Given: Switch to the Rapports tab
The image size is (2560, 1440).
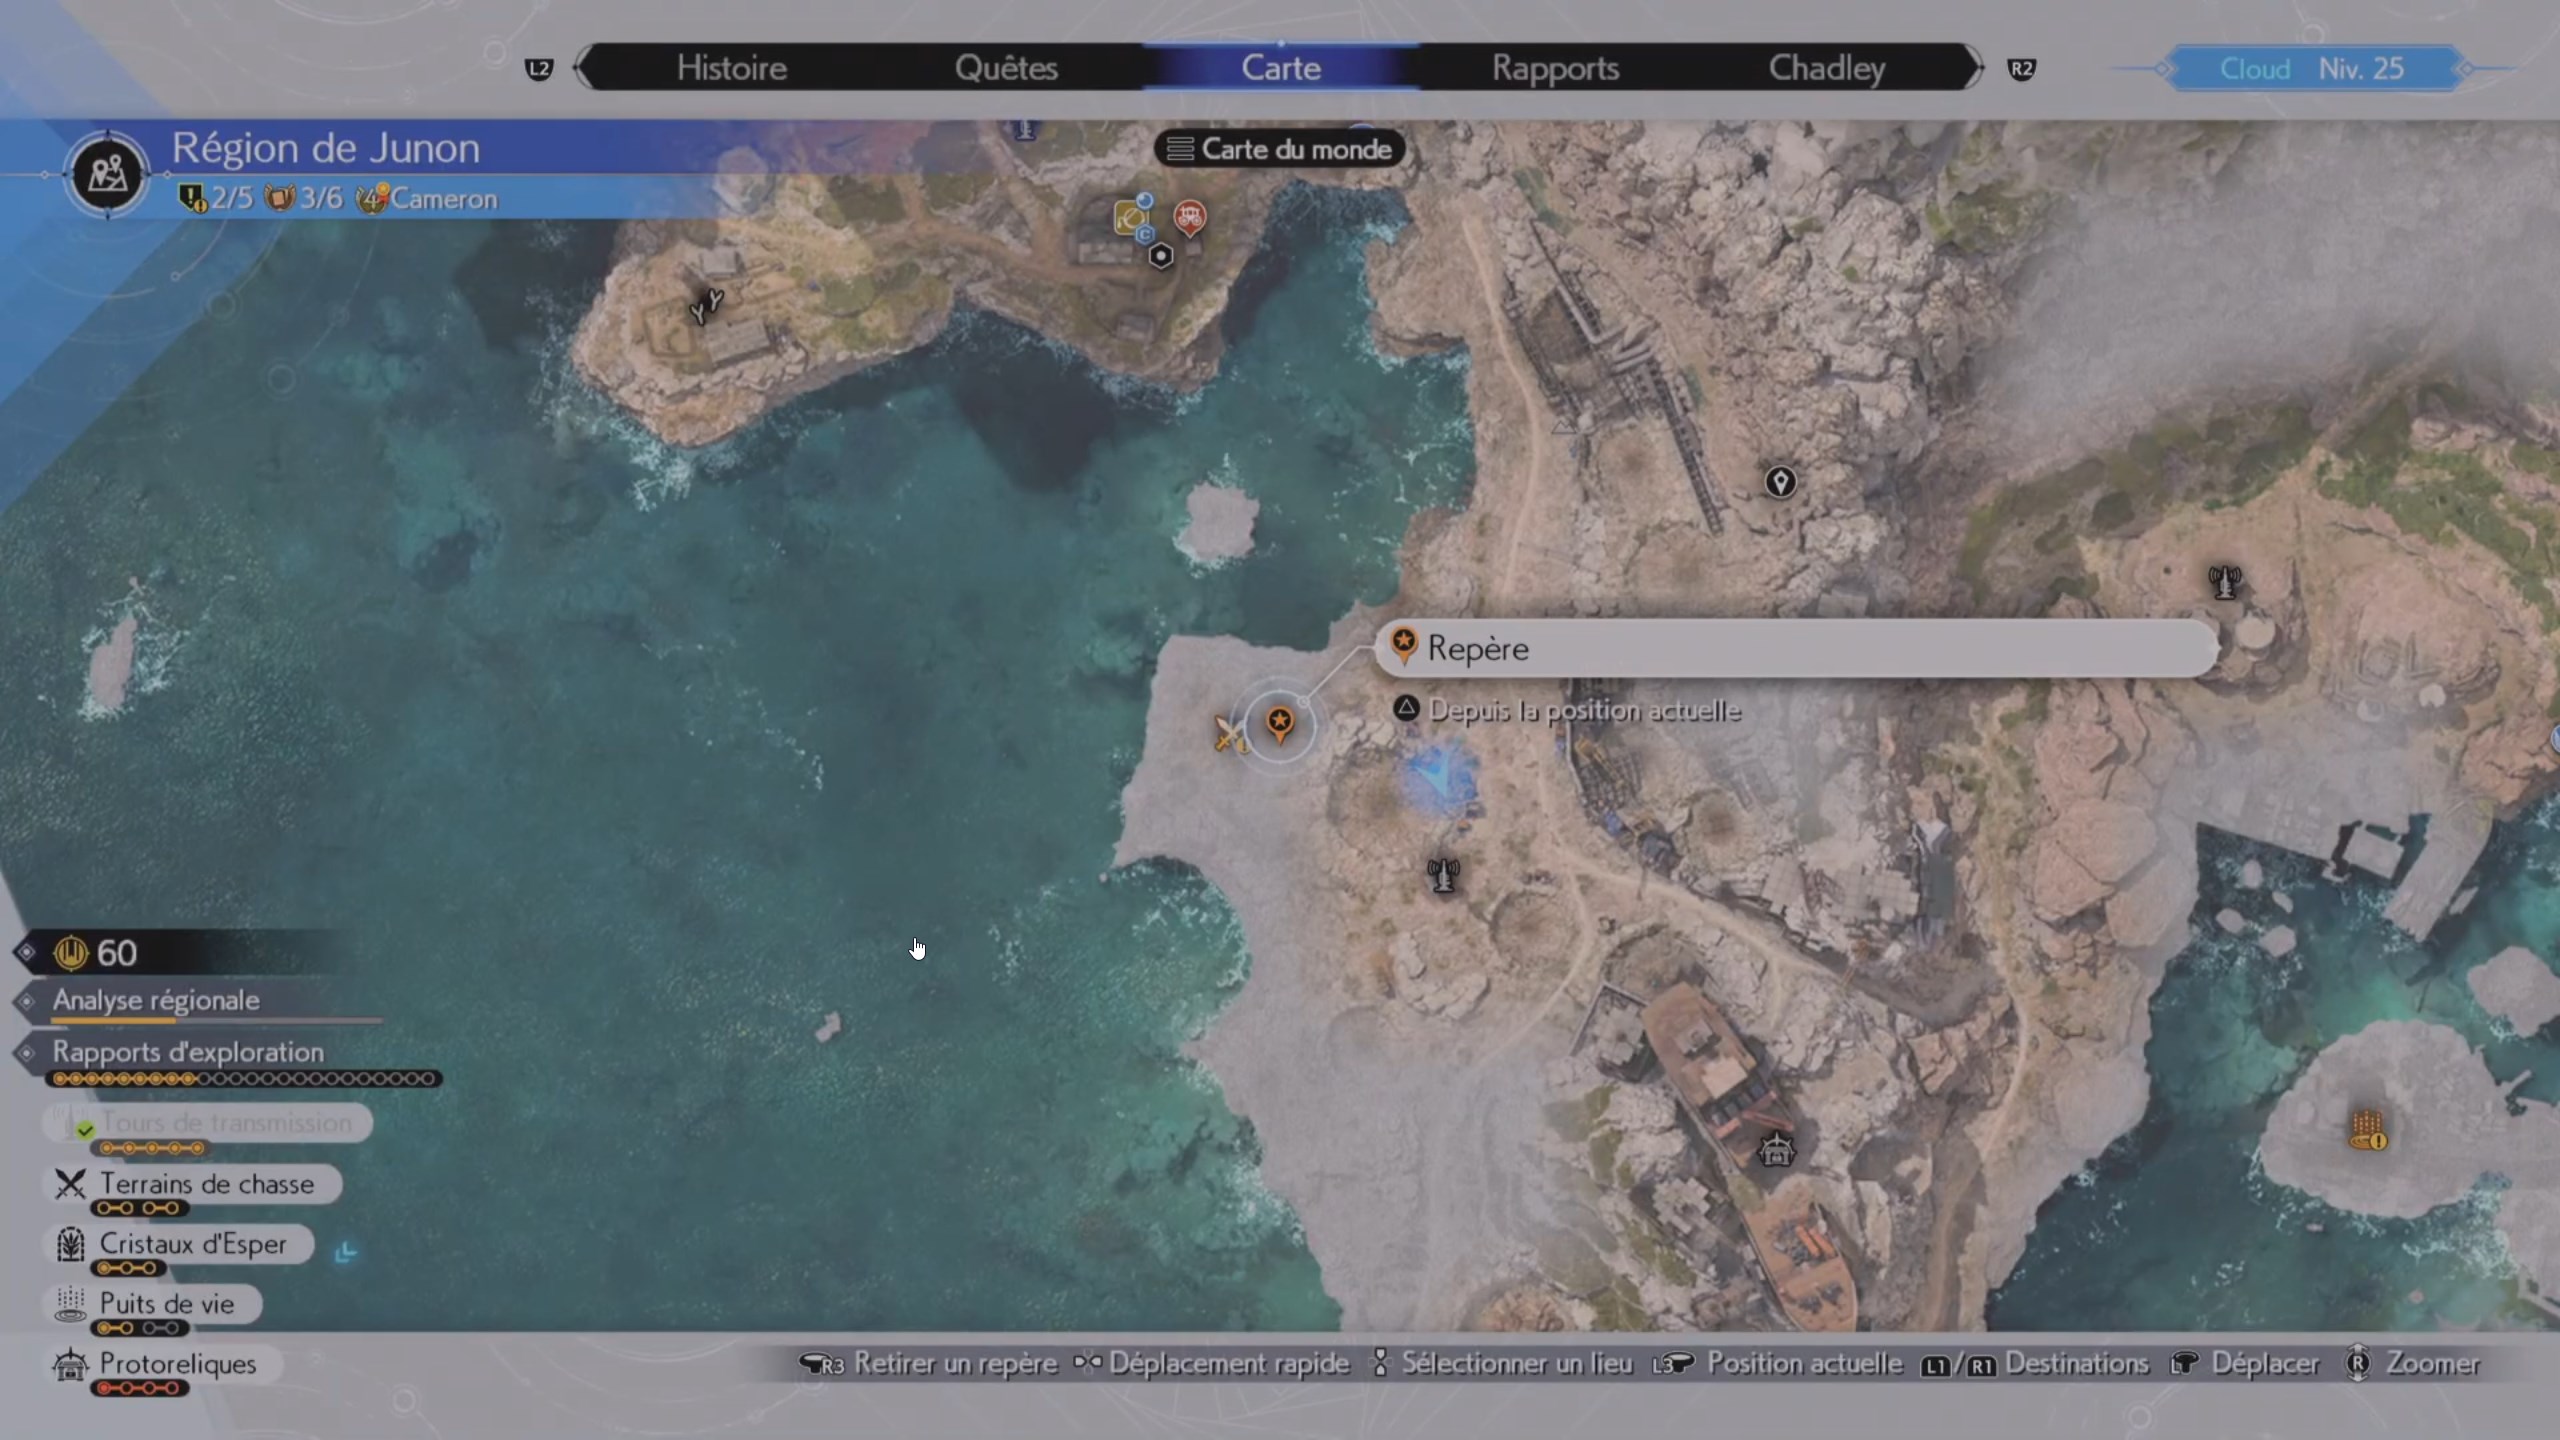Looking at the screenshot, I should click(1556, 67).
